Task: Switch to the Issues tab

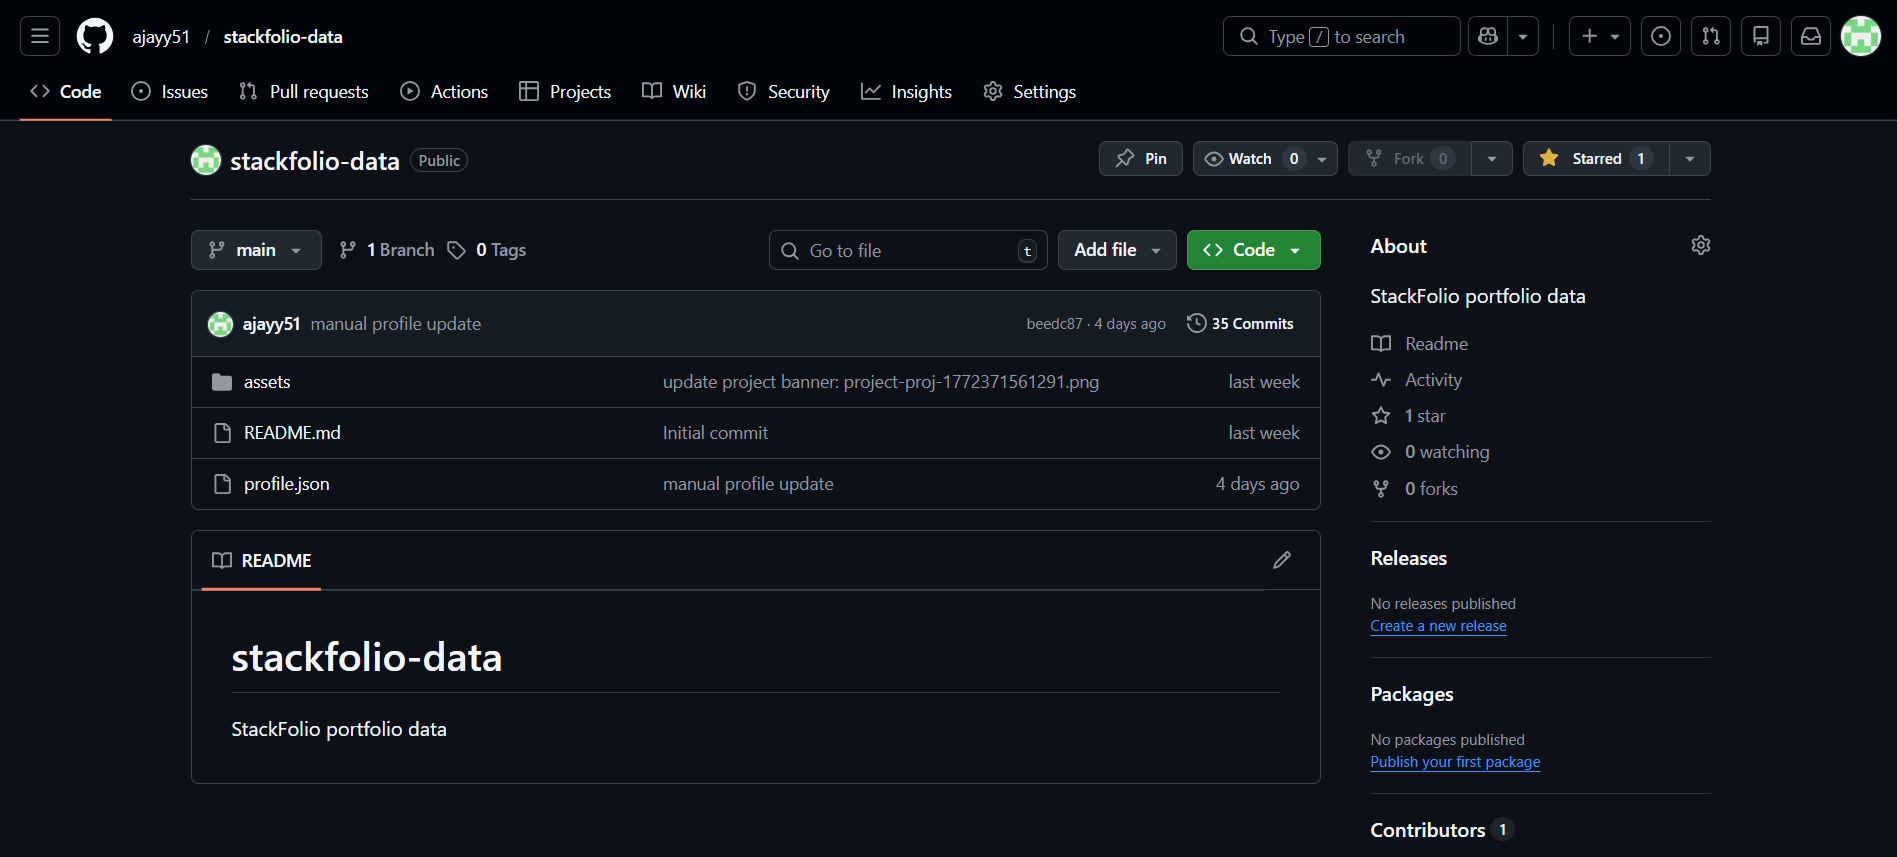Action: coord(170,91)
